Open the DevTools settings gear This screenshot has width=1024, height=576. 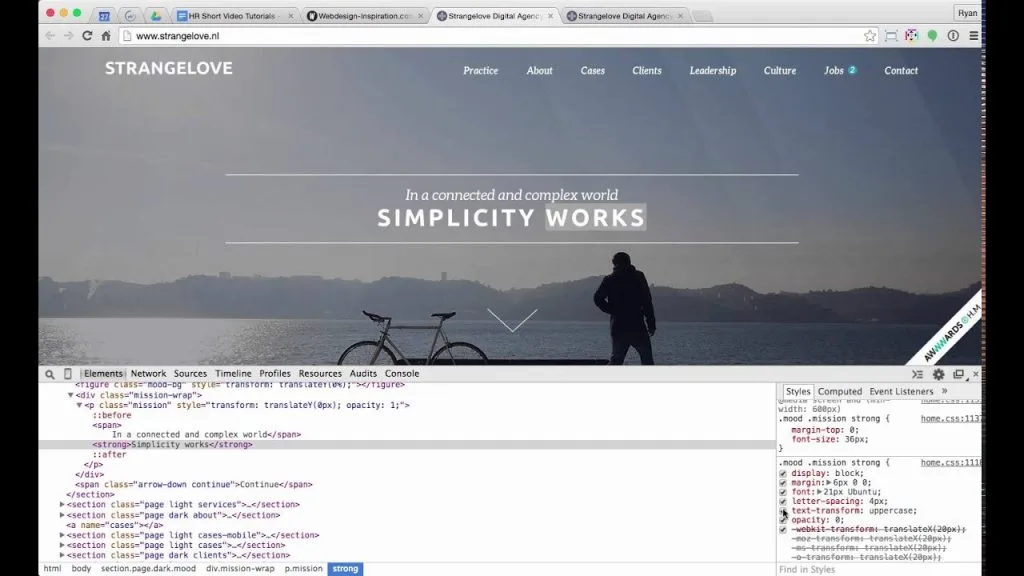pos(937,373)
